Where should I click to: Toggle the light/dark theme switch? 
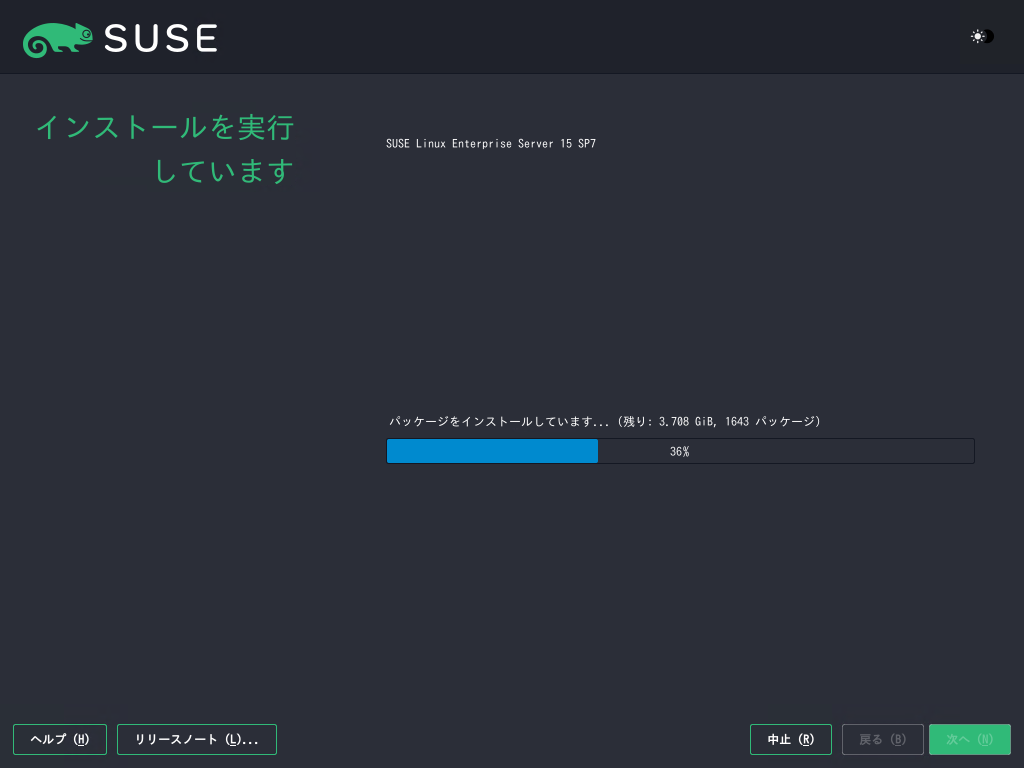pyautogui.click(x=982, y=37)
